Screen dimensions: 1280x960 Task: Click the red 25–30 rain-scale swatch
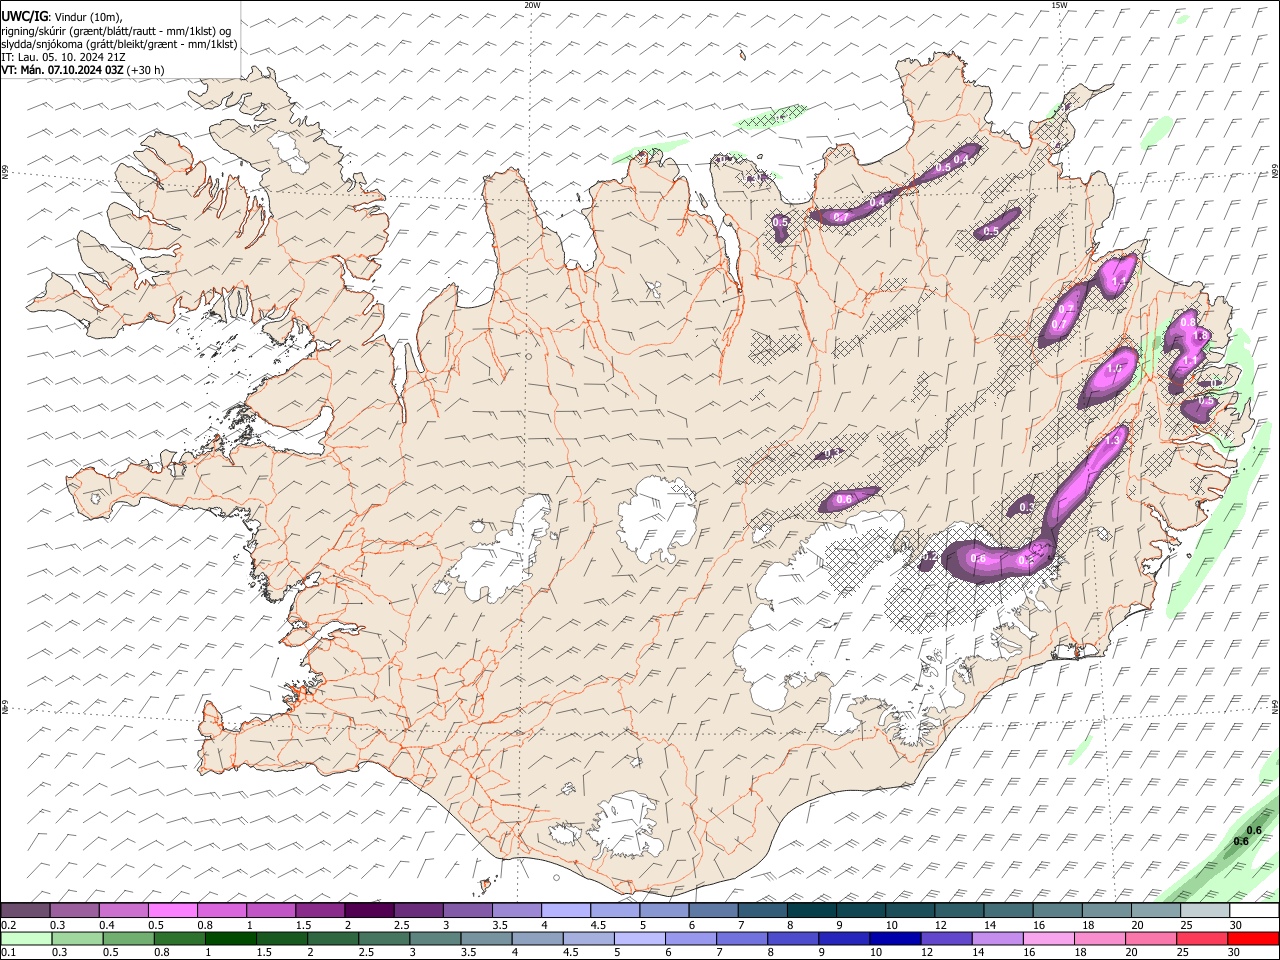(x=1201, y=938)
